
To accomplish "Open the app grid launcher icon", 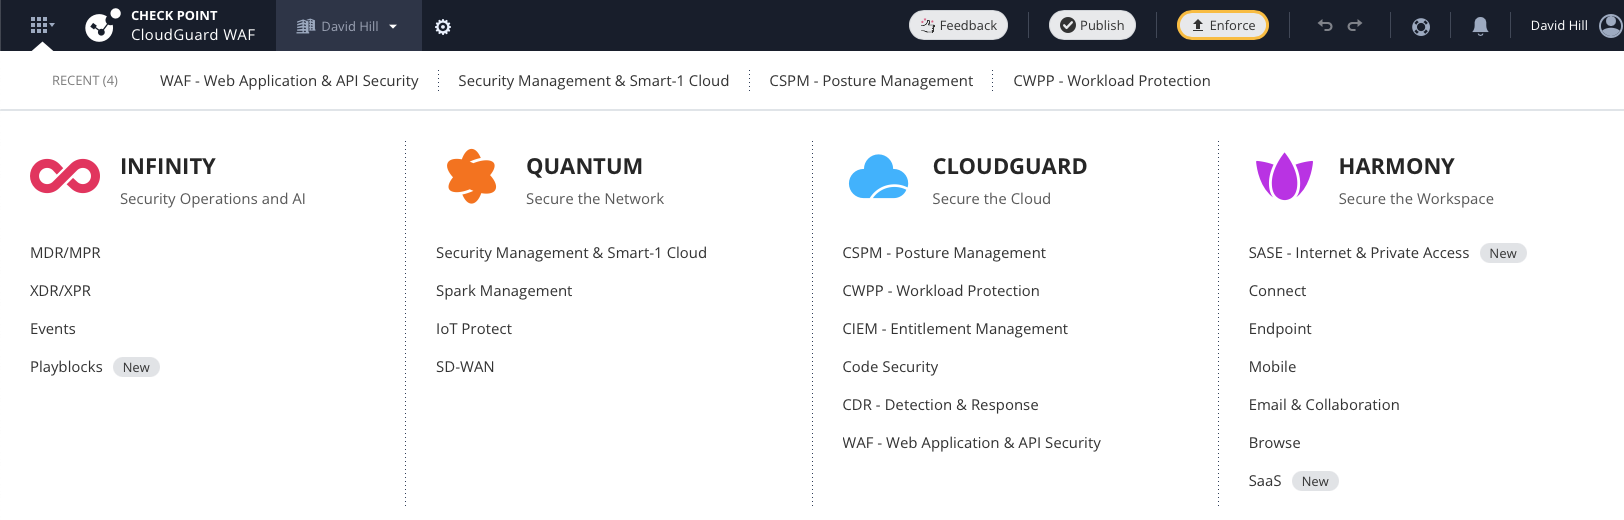I will (41, 25).
